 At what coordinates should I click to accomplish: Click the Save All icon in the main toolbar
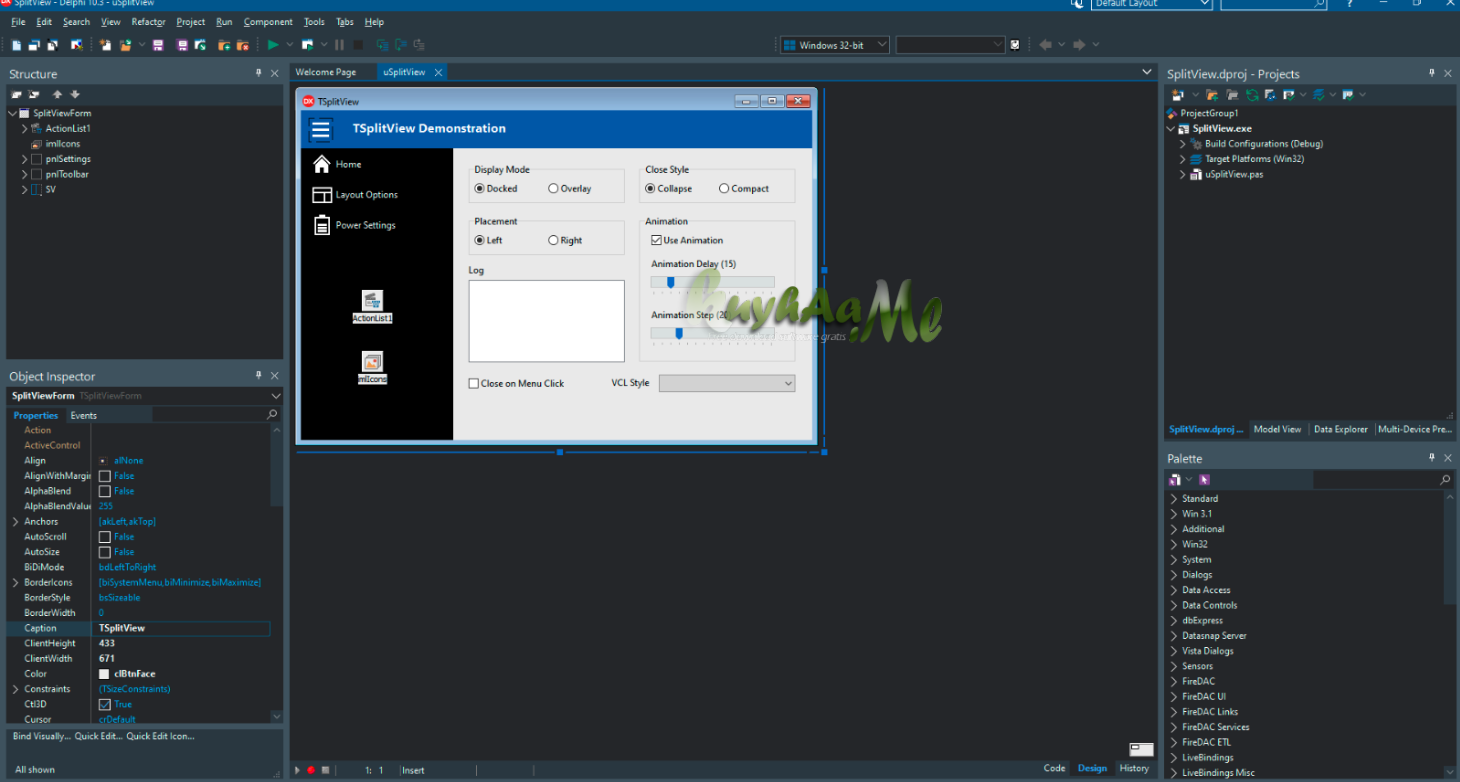click(x=183, y=45)
